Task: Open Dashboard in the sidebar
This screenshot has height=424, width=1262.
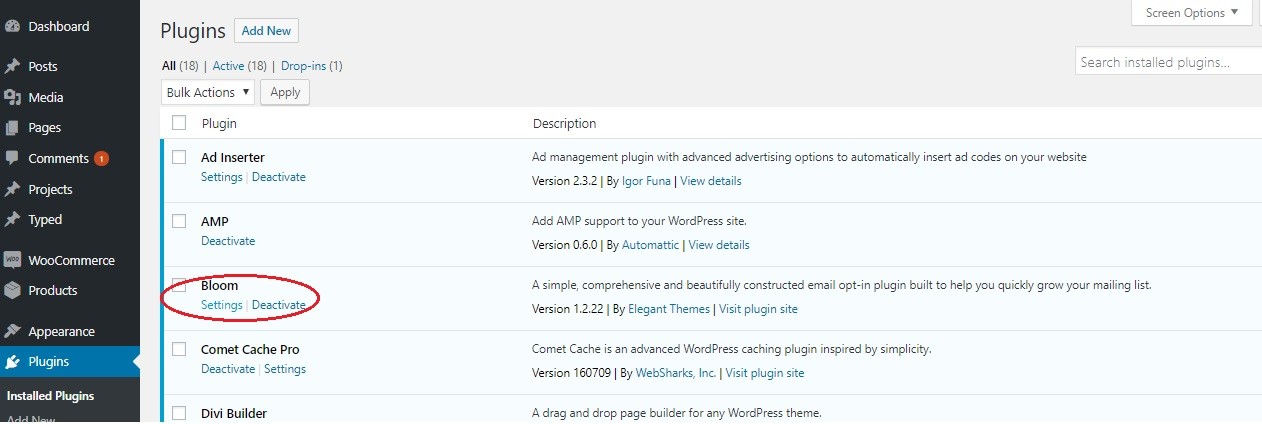Action: [59, 27]
